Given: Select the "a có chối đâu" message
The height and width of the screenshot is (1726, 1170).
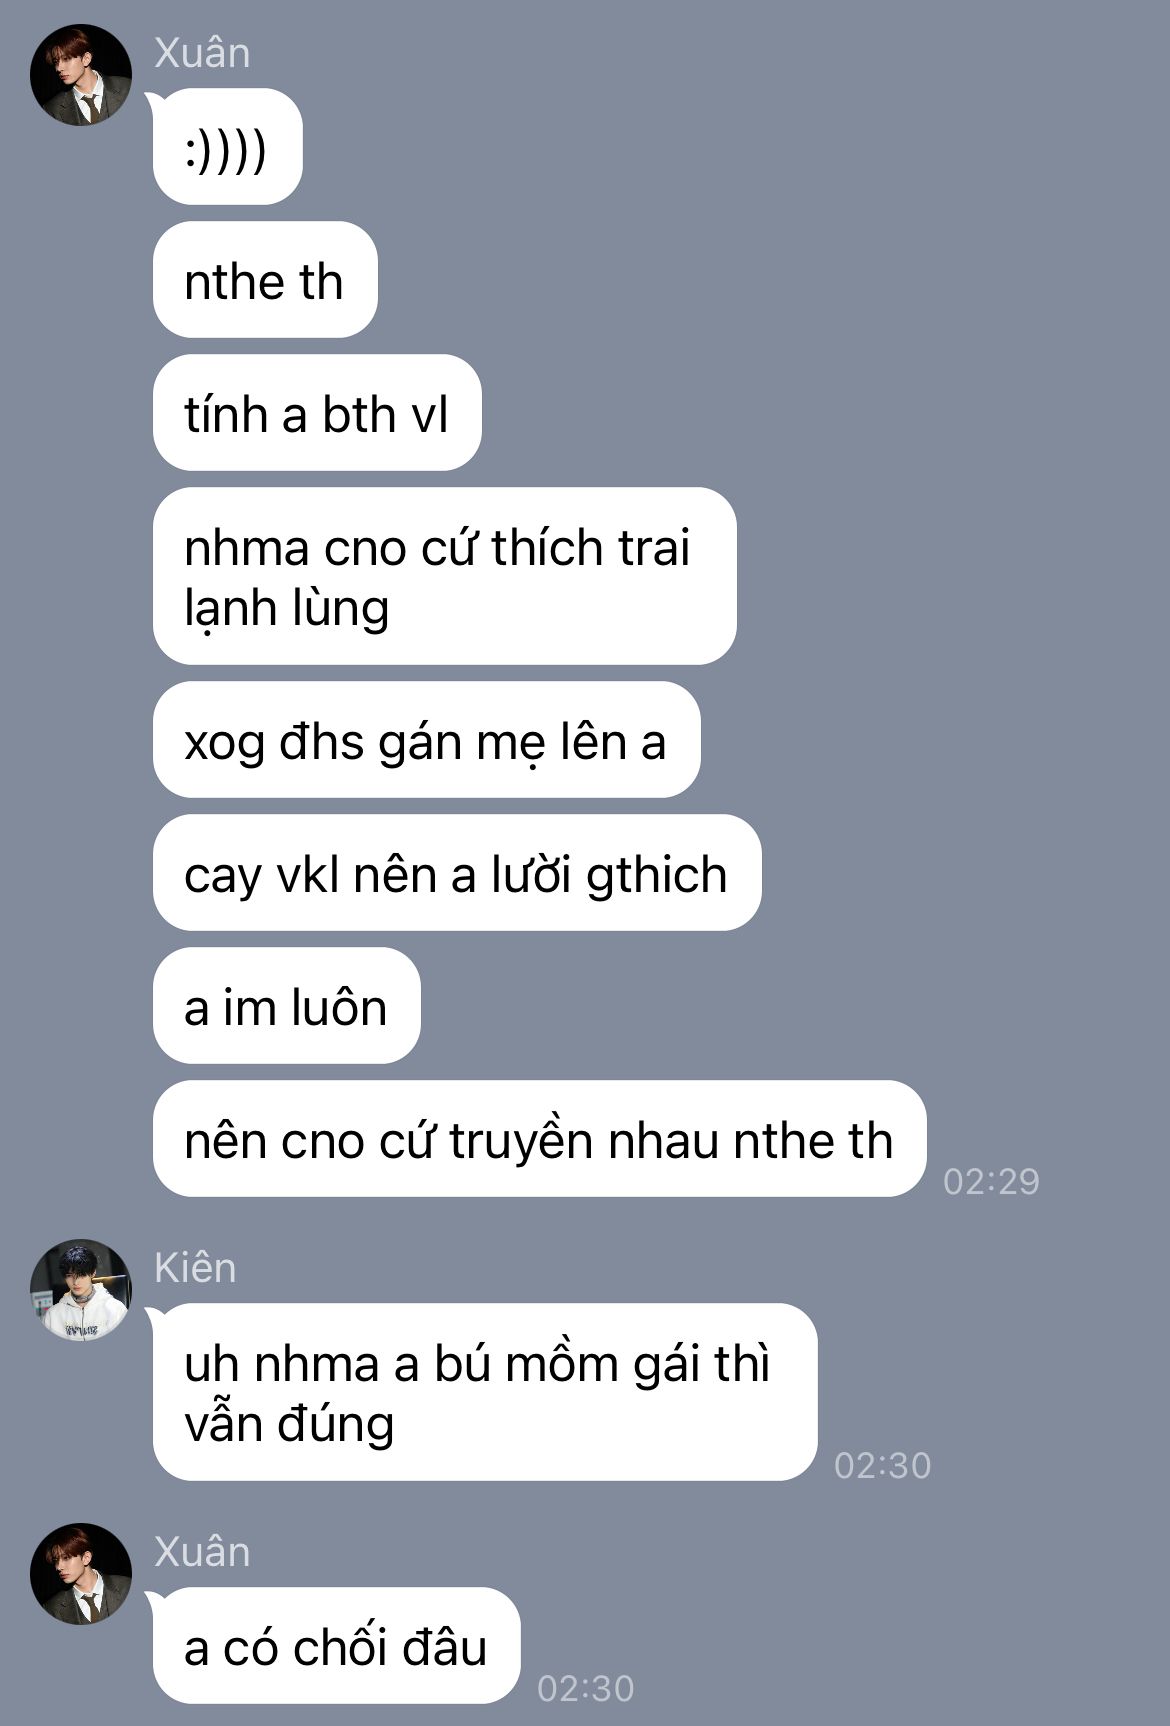Looking at the screenshot, I should pos(336,1646).
